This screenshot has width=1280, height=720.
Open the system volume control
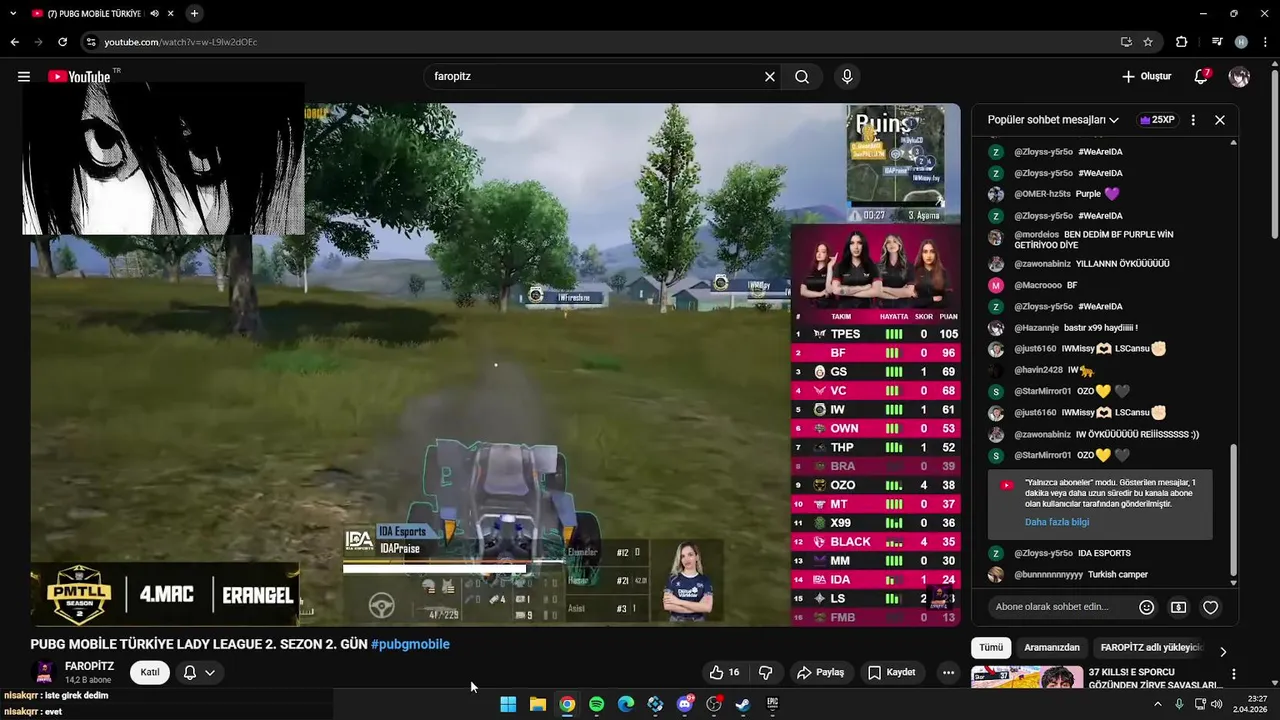tap(1217, 704)
